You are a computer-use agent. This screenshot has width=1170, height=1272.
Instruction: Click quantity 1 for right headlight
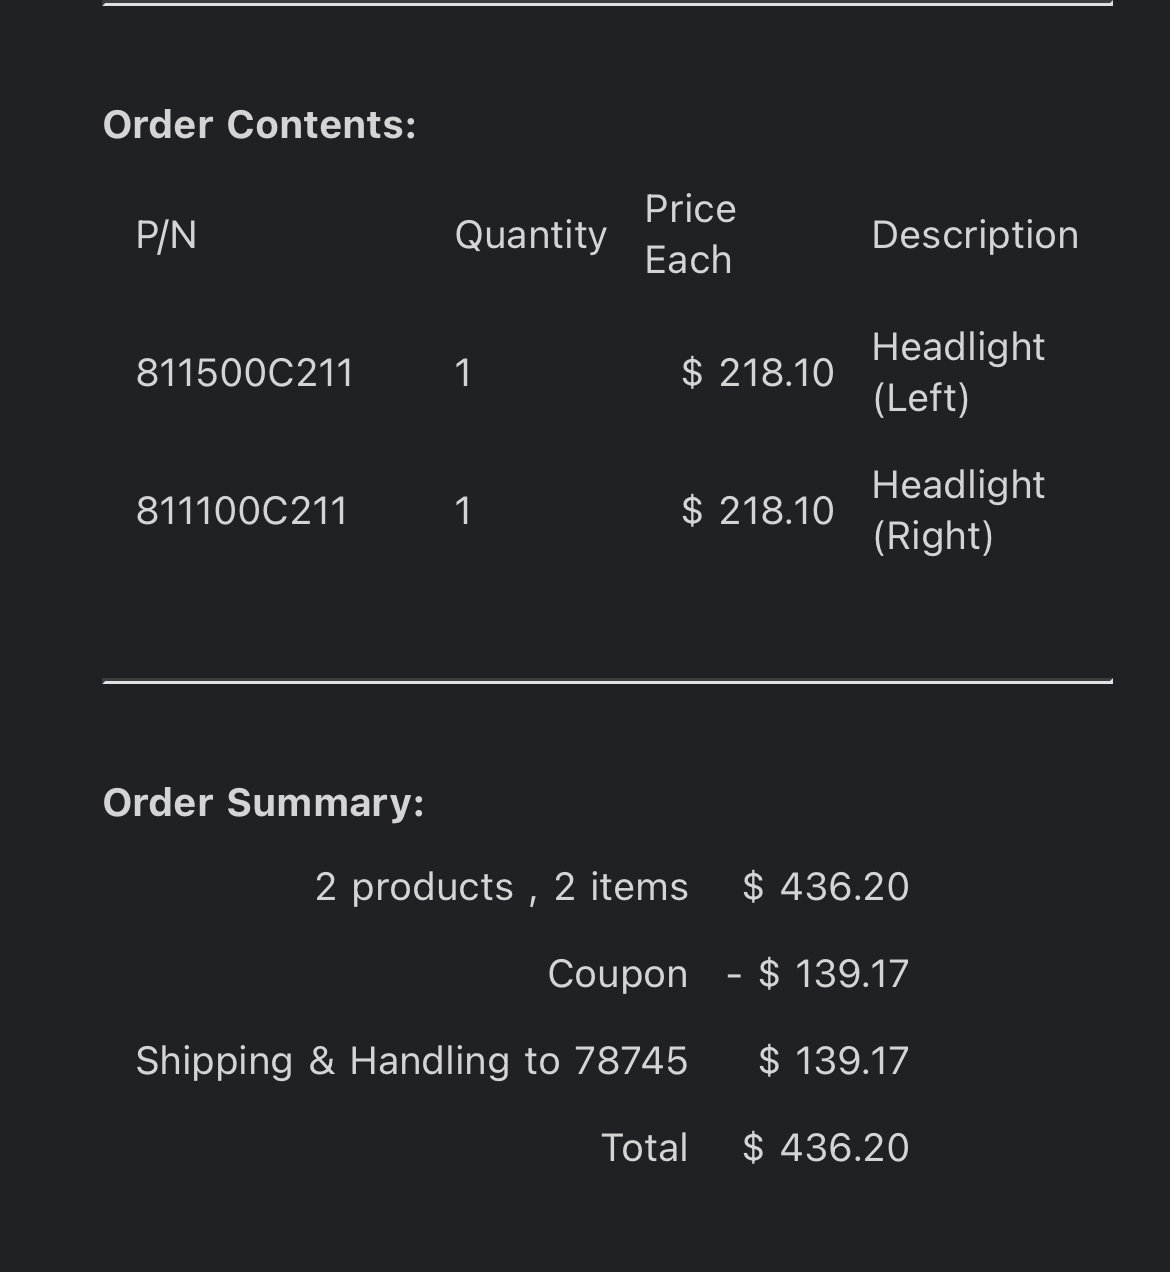click(x=463, y=511)
